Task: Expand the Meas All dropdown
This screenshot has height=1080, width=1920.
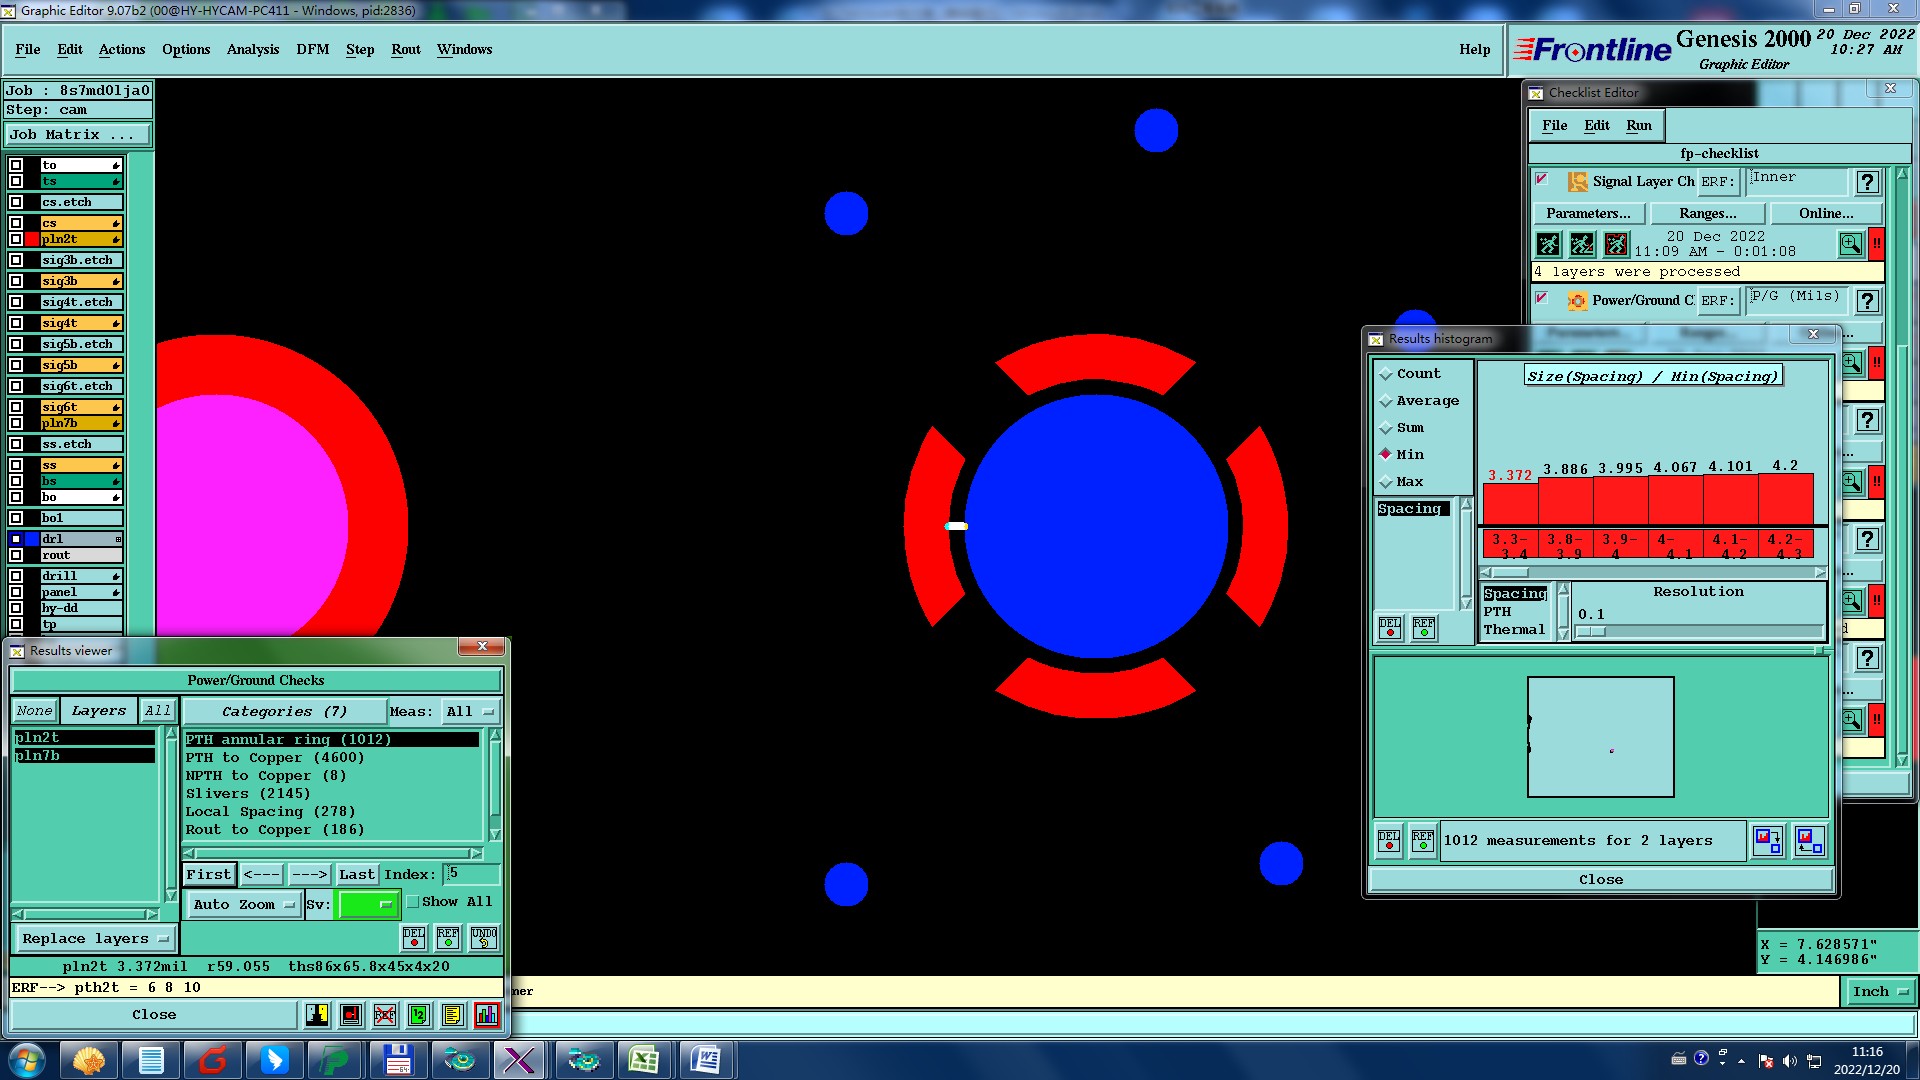Action: [470, 712]
